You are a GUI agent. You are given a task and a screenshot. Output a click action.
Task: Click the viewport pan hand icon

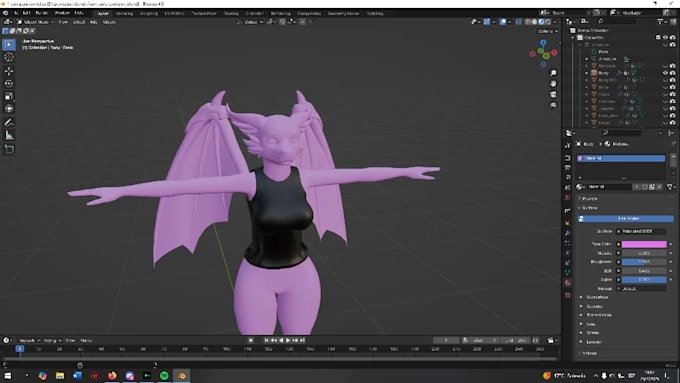pos(553,84)
